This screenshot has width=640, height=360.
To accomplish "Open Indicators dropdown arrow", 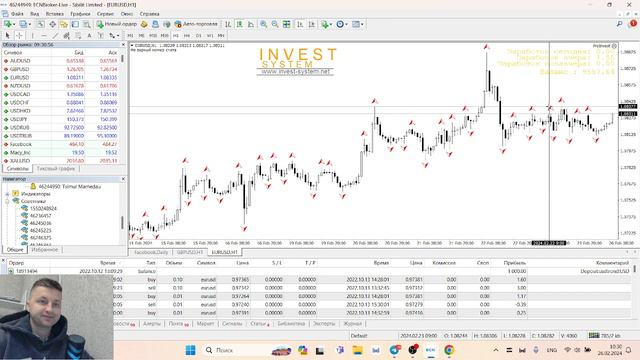I will [331, 24].
